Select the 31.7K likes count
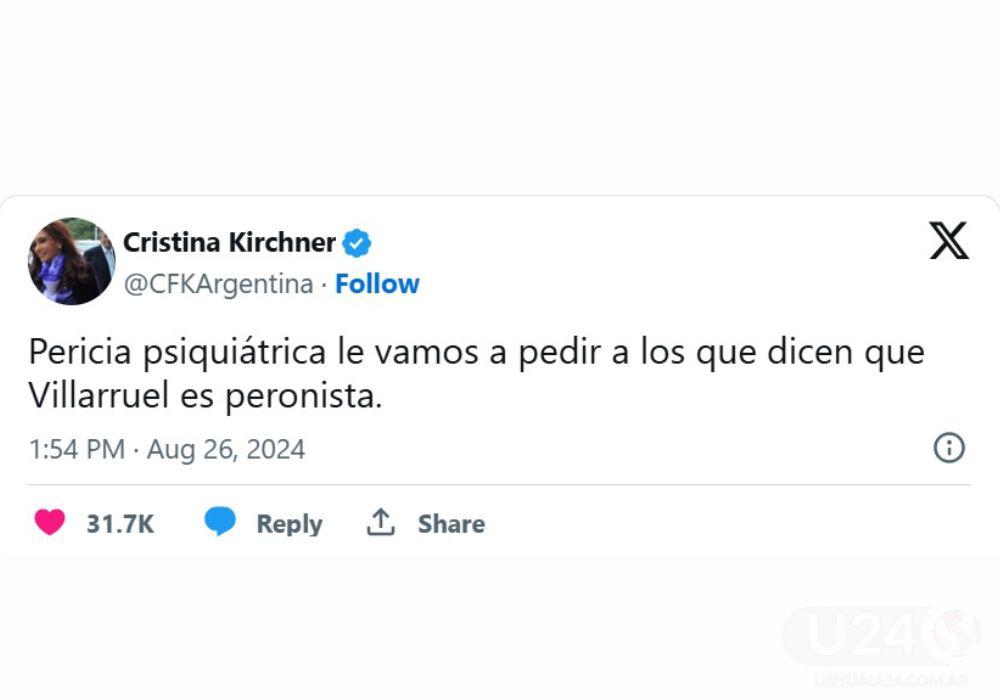 pyautogui.click(x=119, y=522)
